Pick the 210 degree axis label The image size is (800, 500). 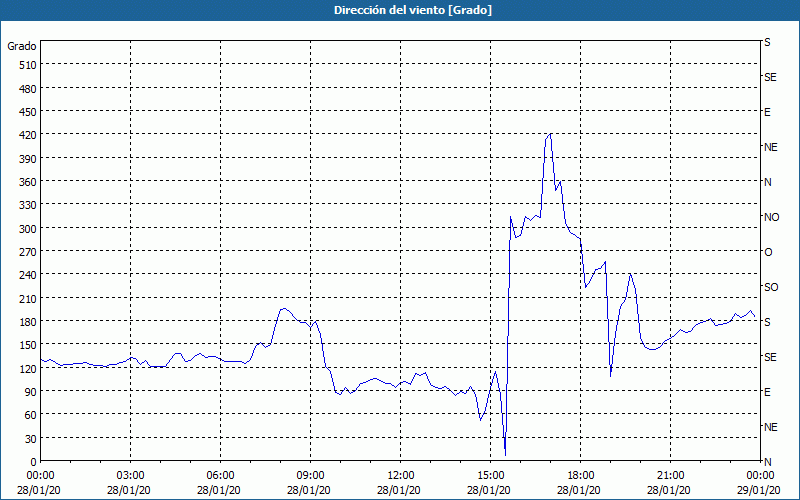[x=29, y=298]
